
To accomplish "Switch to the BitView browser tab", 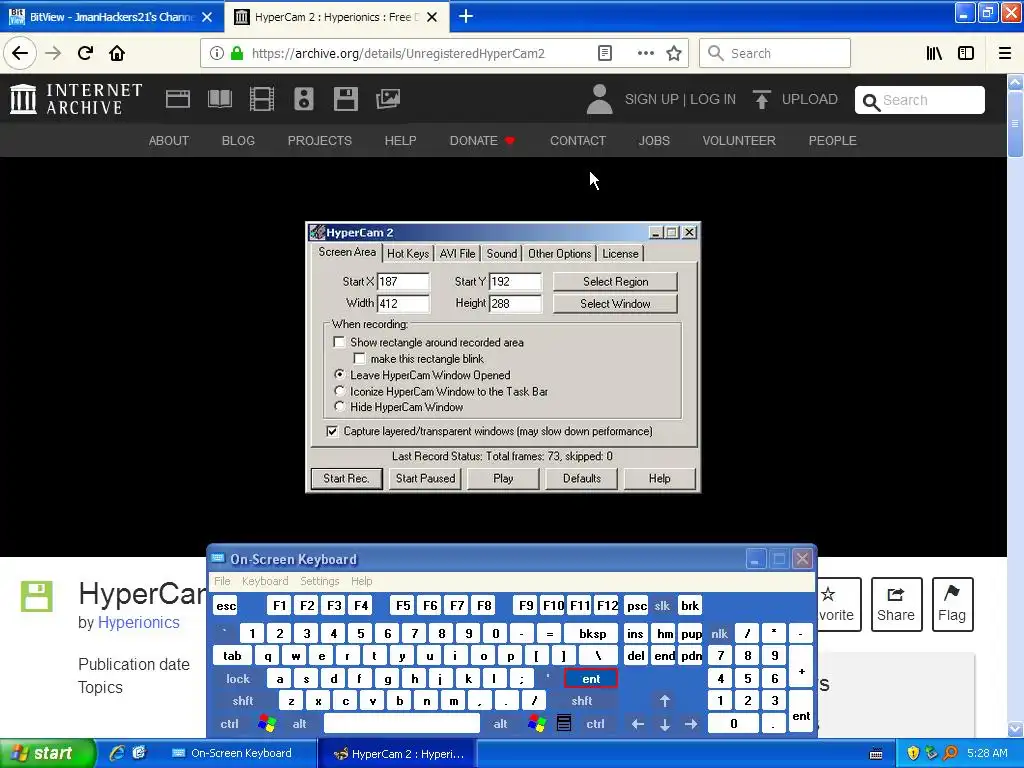I will pos(111,17).
